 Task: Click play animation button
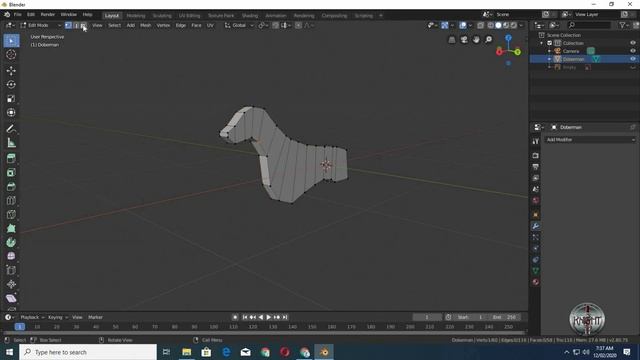point(269,317)
